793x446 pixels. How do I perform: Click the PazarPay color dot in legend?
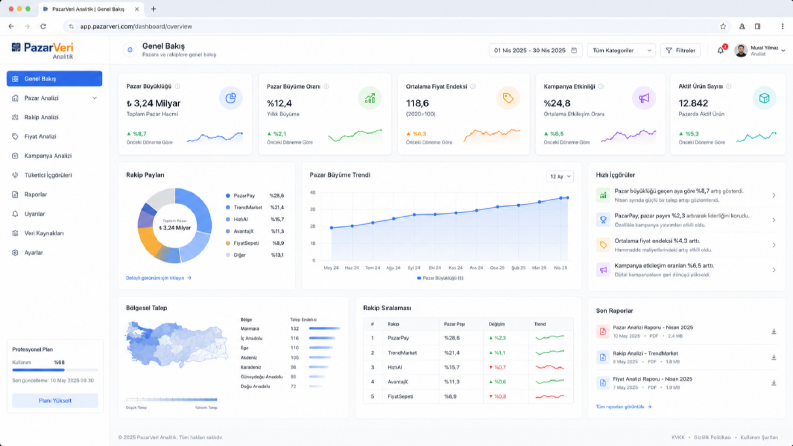[x=228, y=196]
